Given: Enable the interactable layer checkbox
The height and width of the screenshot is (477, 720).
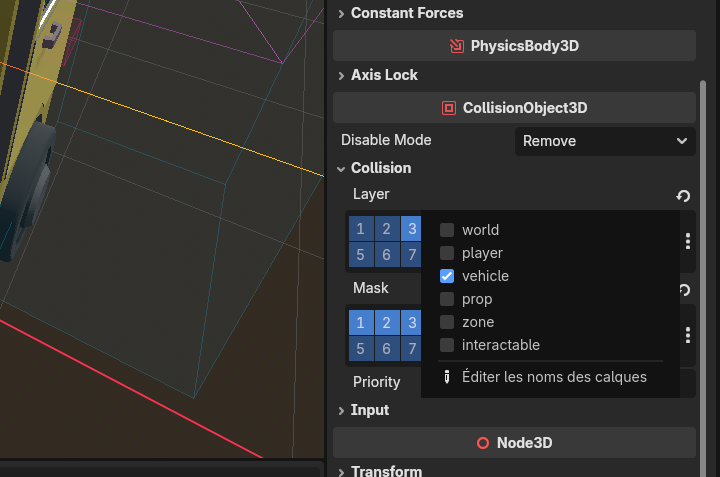Looking at the screenshot, I should coord(447,345).
